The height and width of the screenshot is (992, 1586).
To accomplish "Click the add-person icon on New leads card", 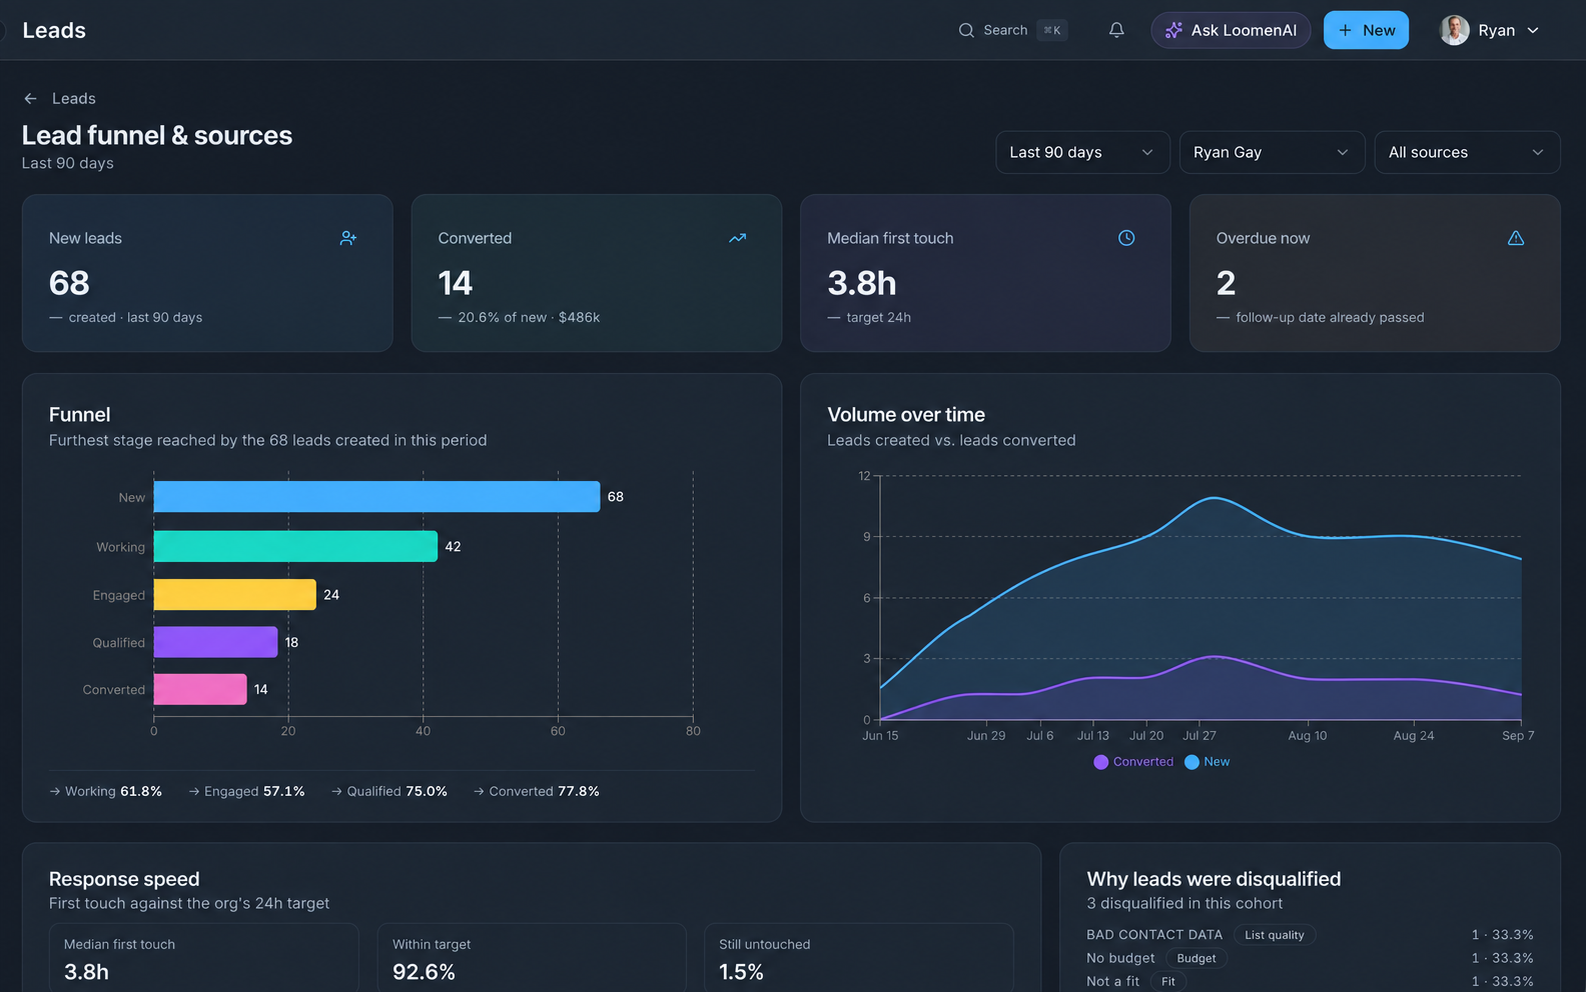I will coord(348,238).
